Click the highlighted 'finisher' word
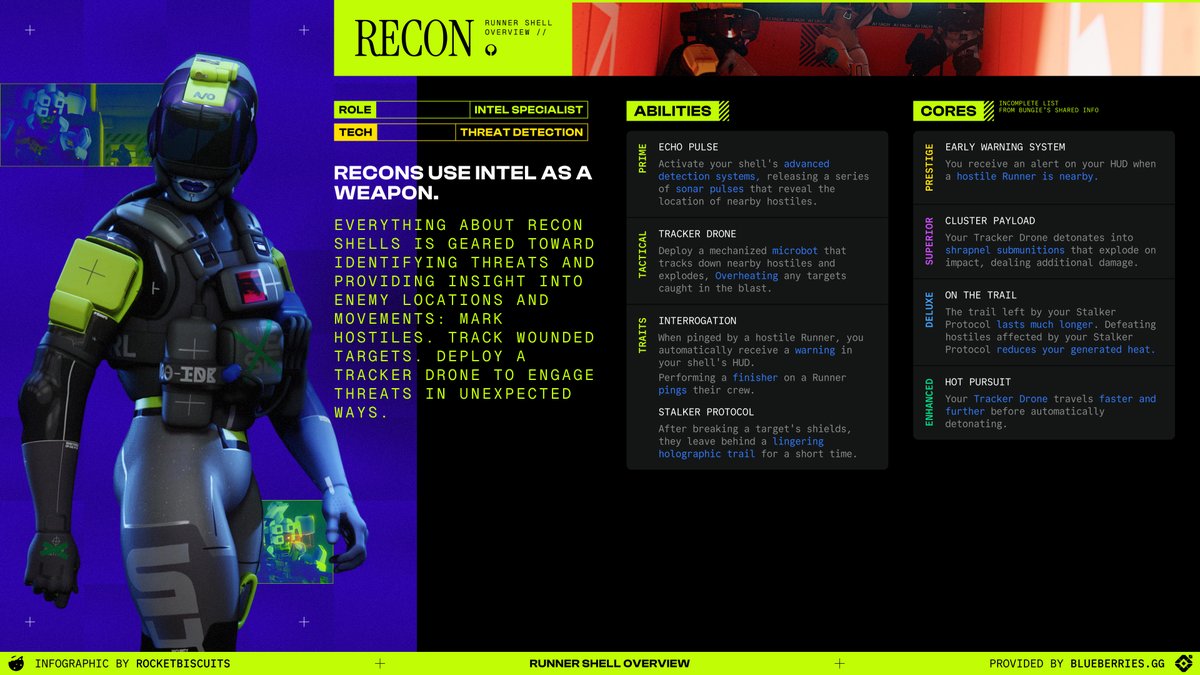This screenshot has width=1200, height=675. pyautogui.click(x=754, y=378)
